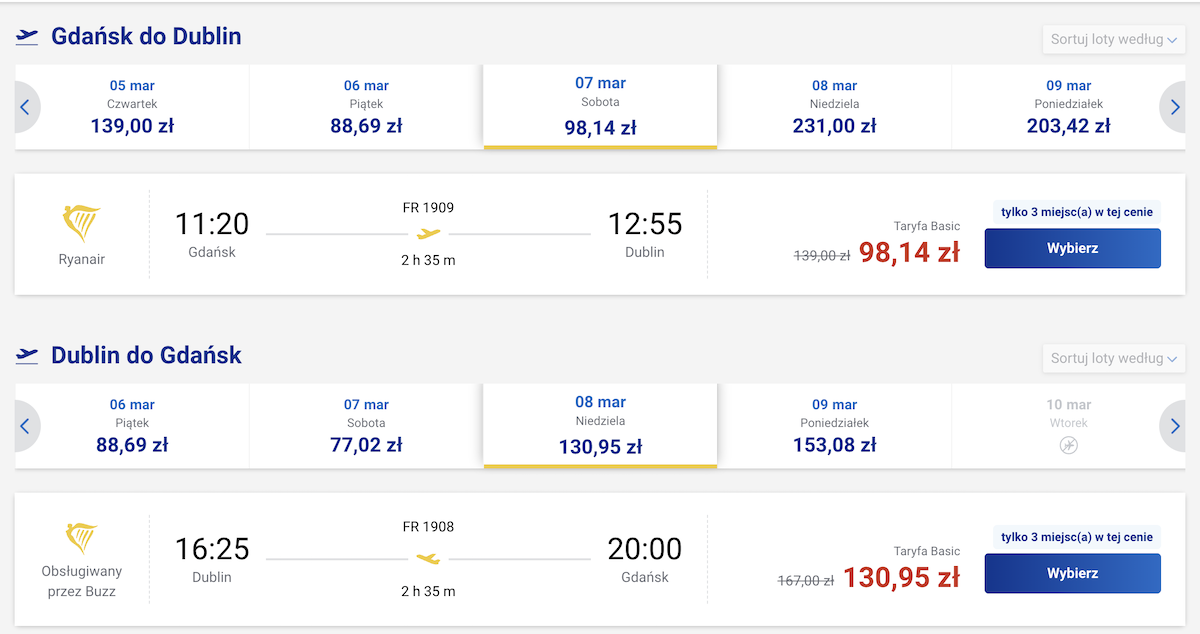Click Wybierz for the 130,95 zł flight
The image size is (1200, 634).
click(x=1072, y=573)
